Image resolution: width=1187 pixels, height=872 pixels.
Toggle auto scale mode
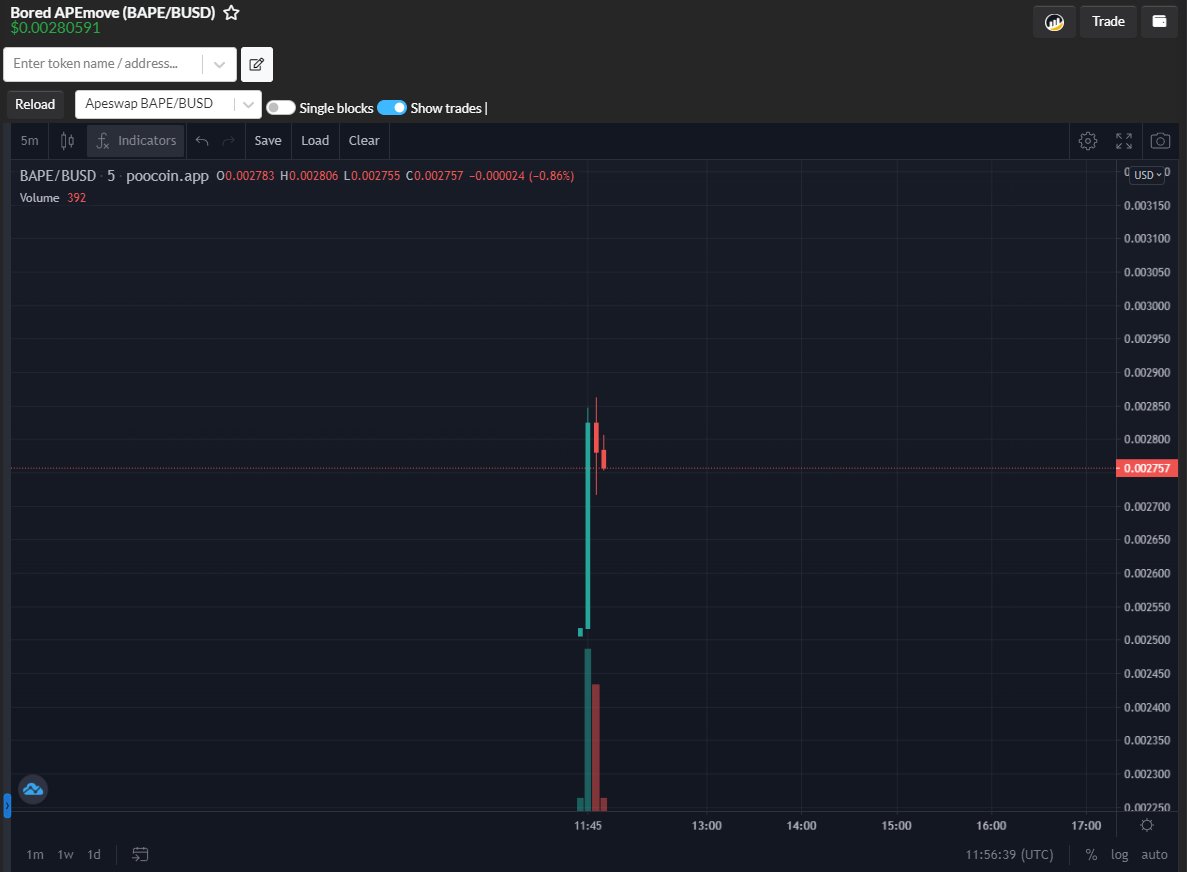tap(1154, 855)
